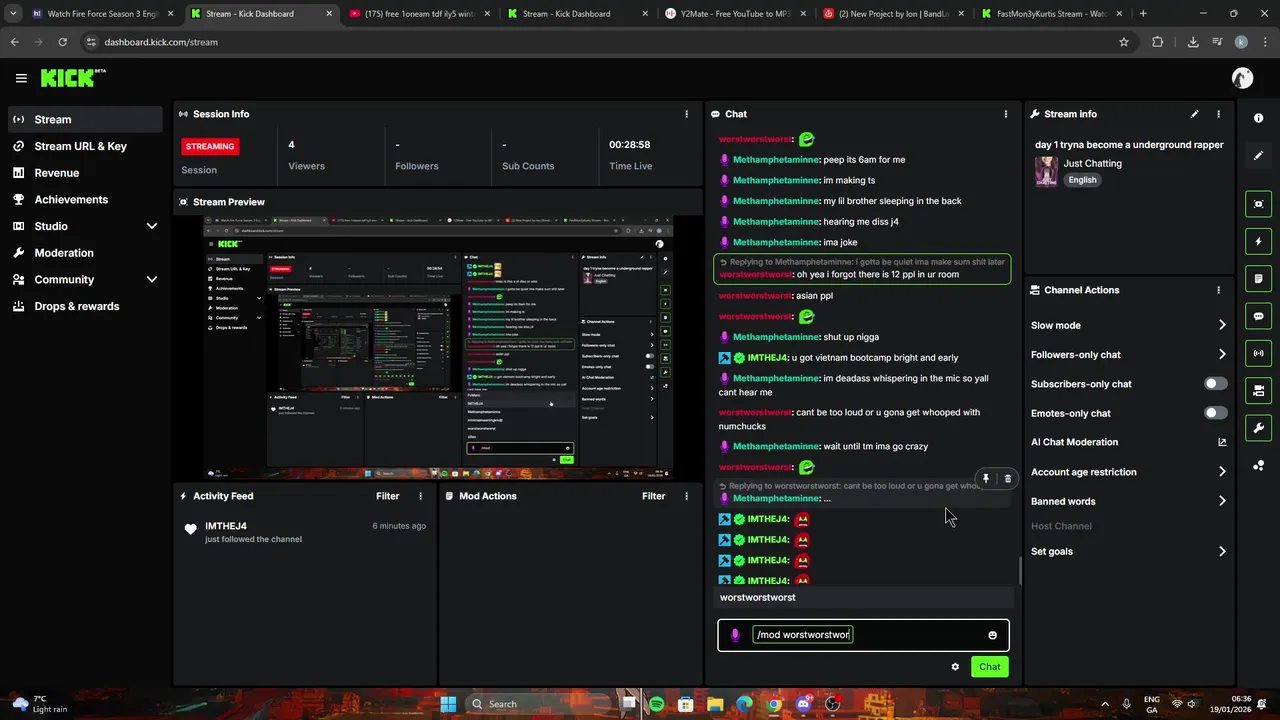
Task: Bookmark this page with star icon
Action: 1124,42
